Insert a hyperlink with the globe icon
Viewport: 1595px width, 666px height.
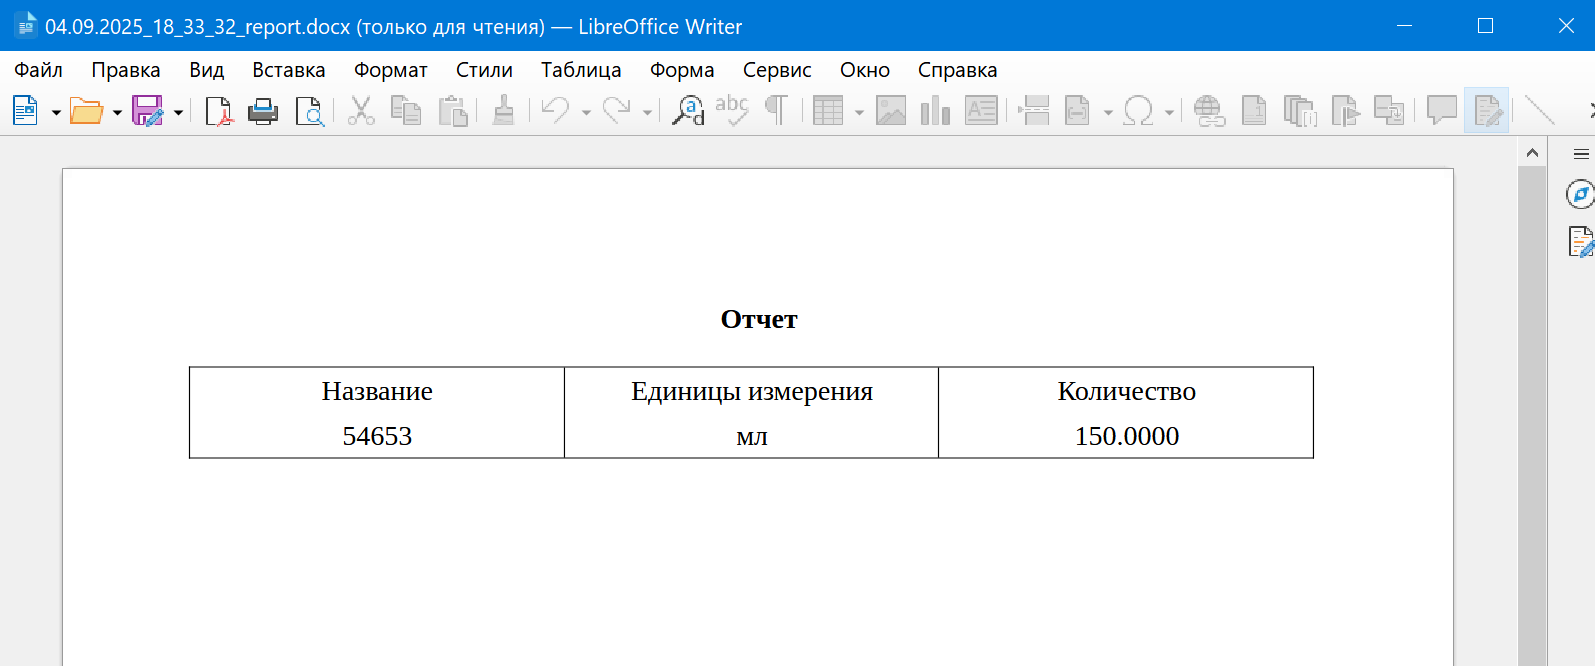[x=1209, y=110]
